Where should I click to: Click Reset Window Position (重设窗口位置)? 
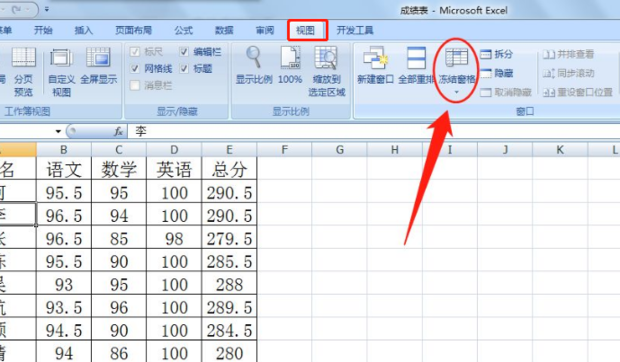tap(578, 92)
